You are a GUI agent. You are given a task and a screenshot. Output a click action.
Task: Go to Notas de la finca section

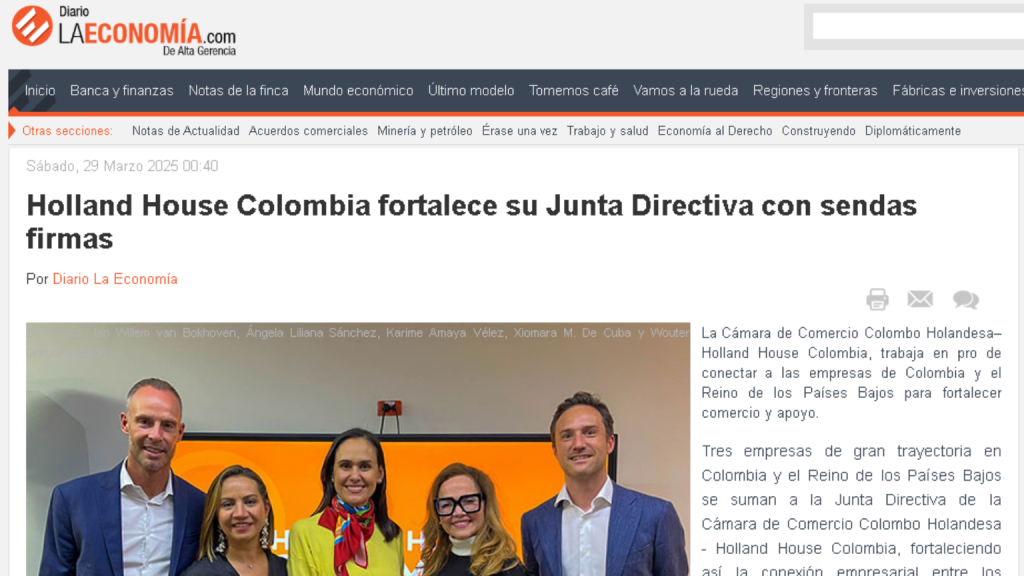238,91
